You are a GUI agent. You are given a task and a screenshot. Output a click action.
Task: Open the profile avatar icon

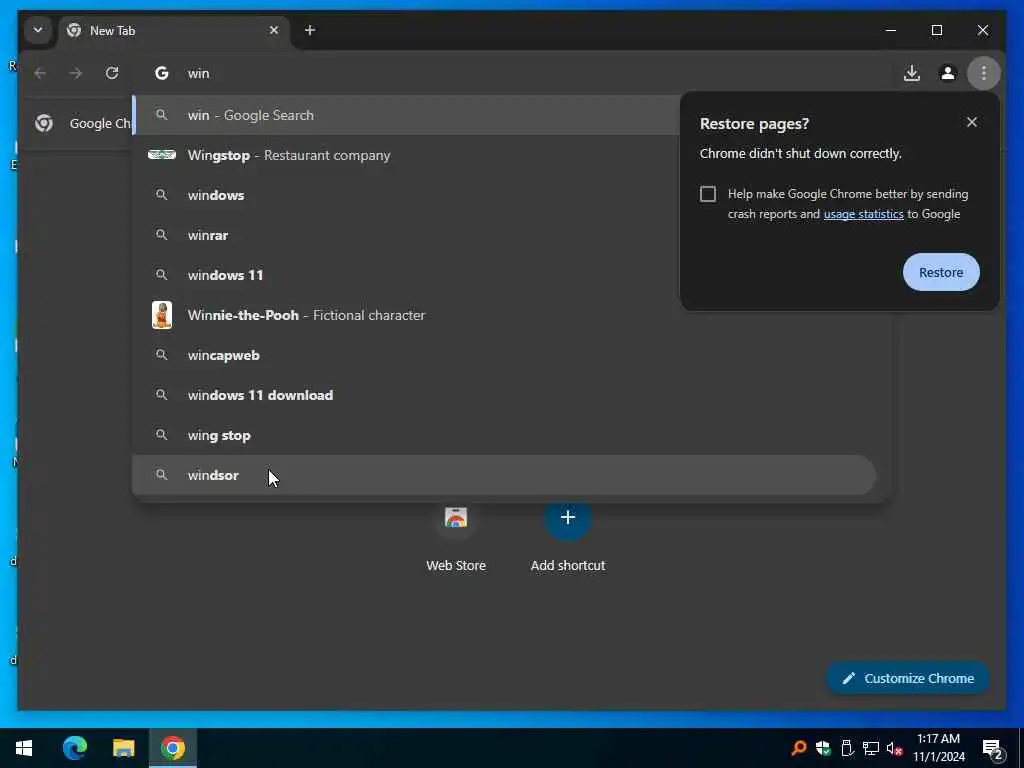point(948,73)
